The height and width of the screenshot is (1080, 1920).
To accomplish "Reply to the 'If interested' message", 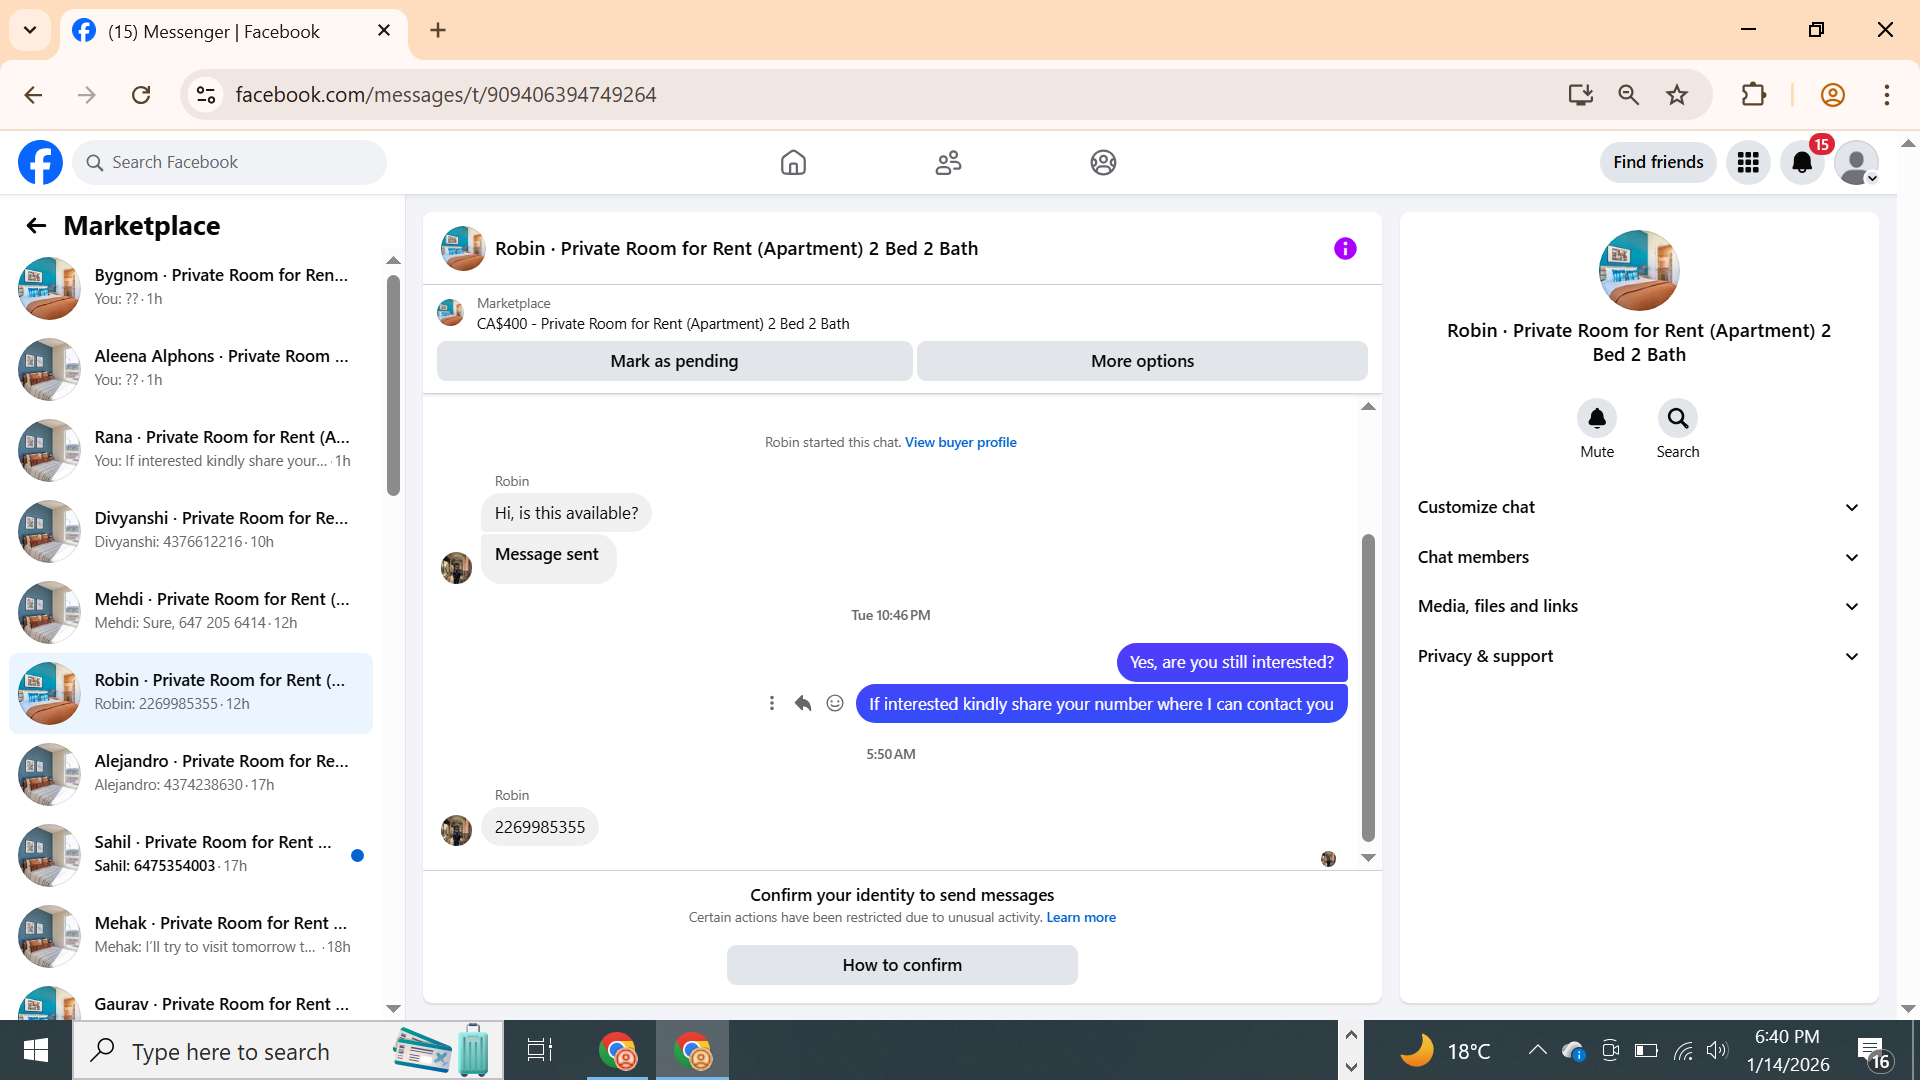I will tap(803, 703).
